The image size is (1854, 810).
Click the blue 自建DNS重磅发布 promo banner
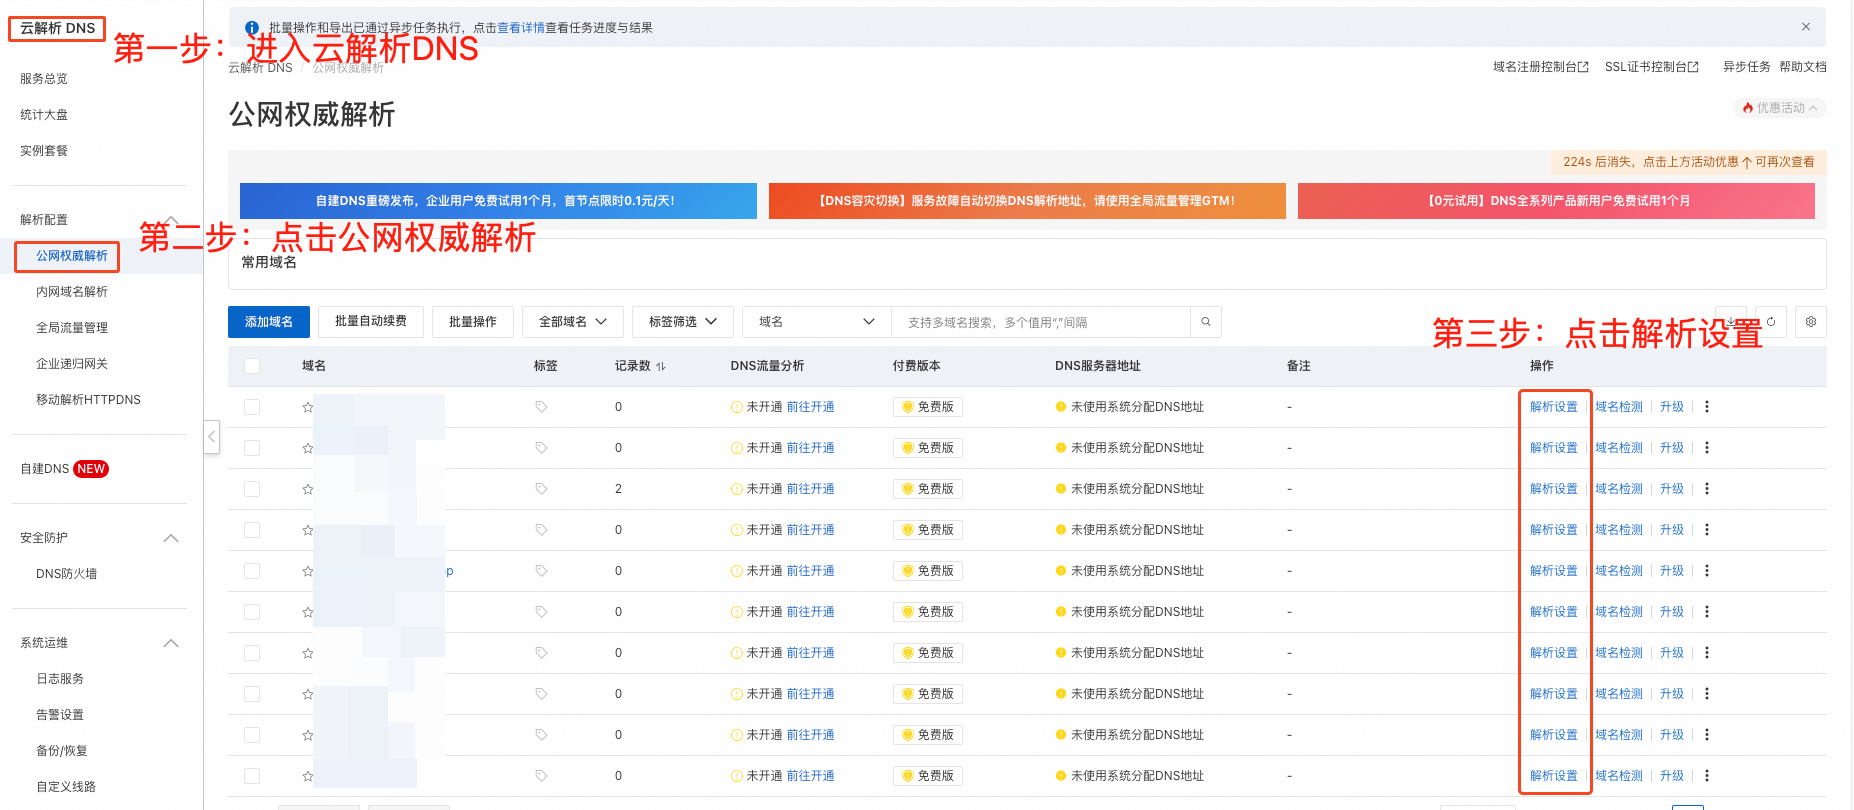click(498, 201)
